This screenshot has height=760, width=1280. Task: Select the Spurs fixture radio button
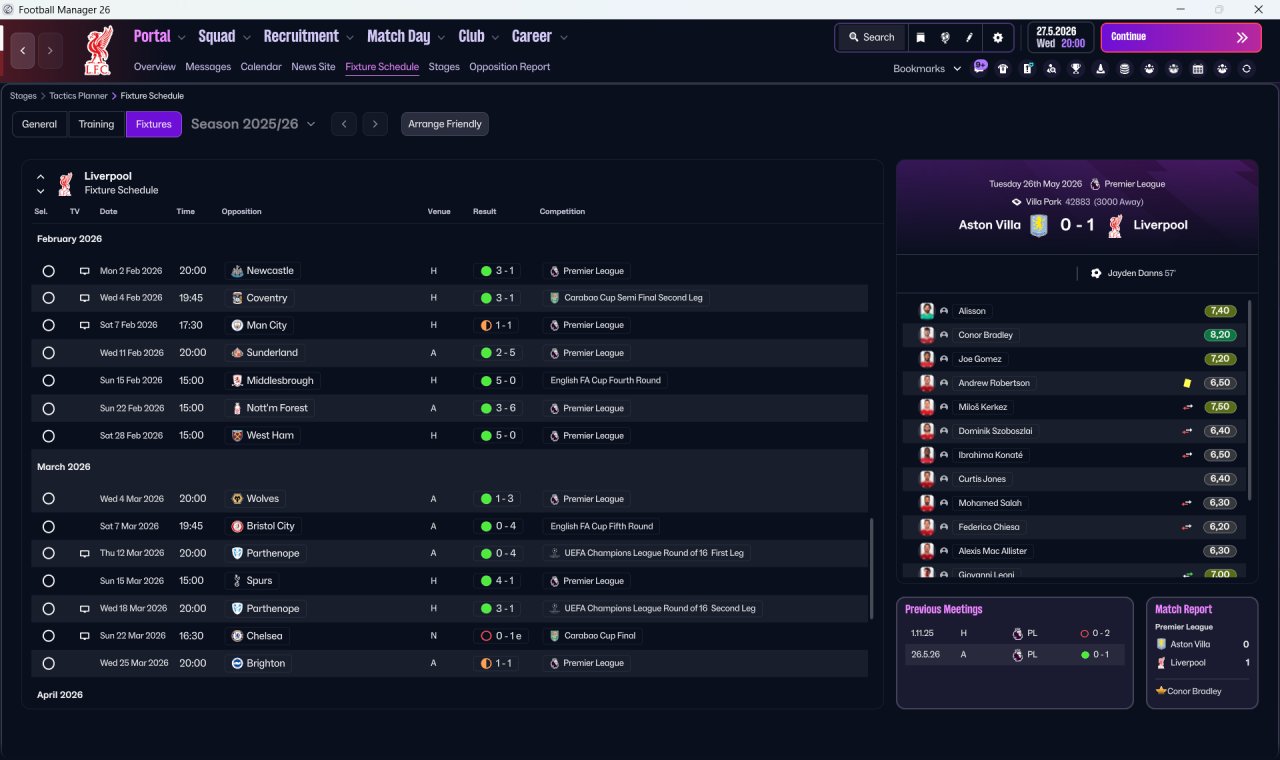click(48, 581)
